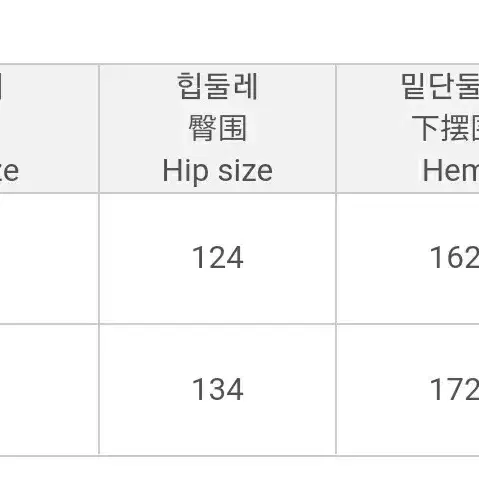Select the partially visible Hem header text
Image resolution: width=479 pixels, height=479 pixels.
coord(451,171)
